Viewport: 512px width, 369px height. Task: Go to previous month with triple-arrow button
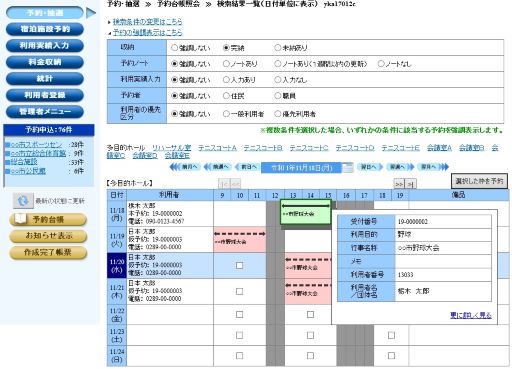185,167
